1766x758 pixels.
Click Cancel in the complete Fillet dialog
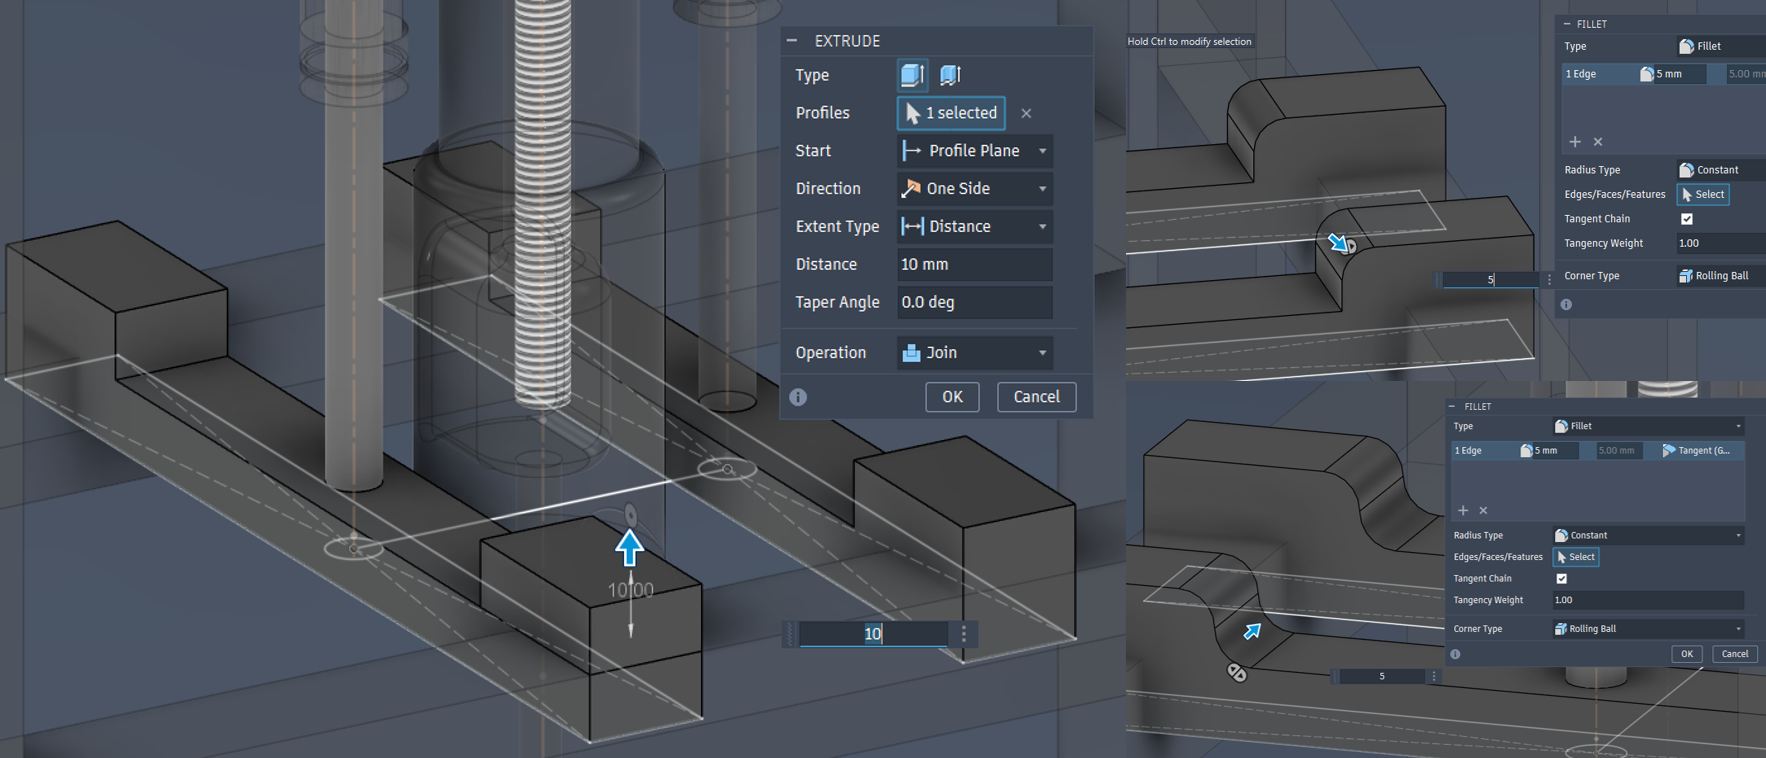coord(1735,654)
